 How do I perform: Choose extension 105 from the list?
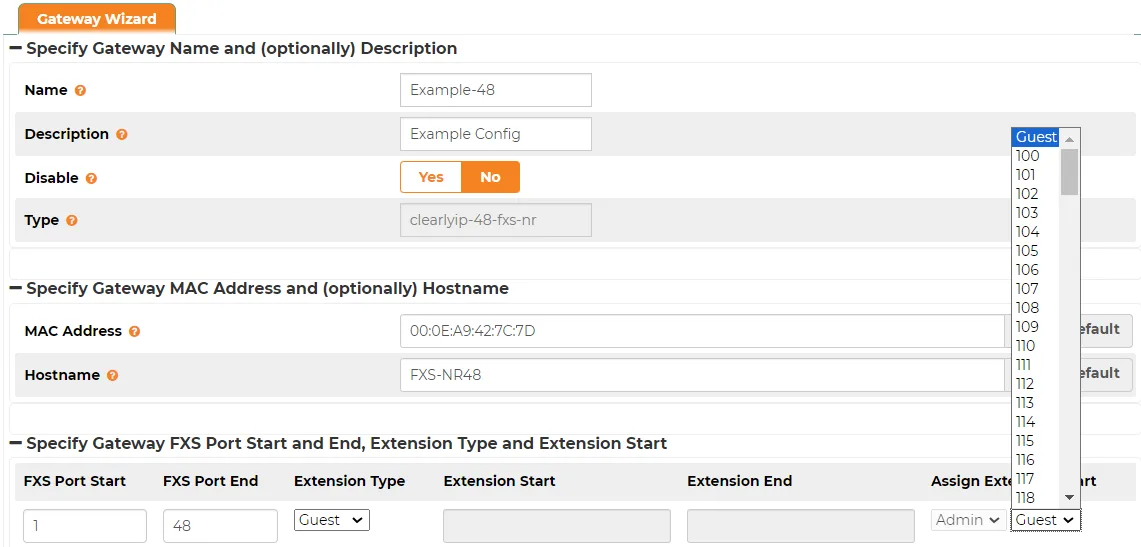point(1036,251)
